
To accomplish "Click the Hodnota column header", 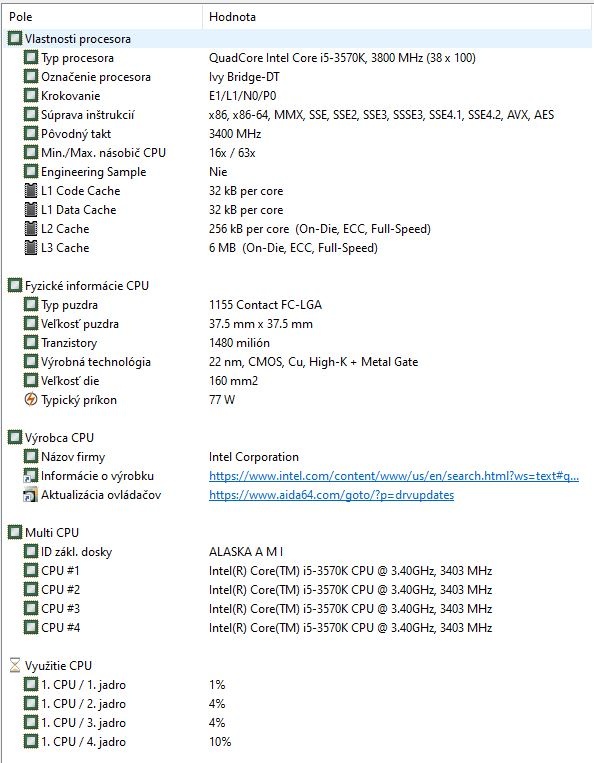I will [397, 17].
